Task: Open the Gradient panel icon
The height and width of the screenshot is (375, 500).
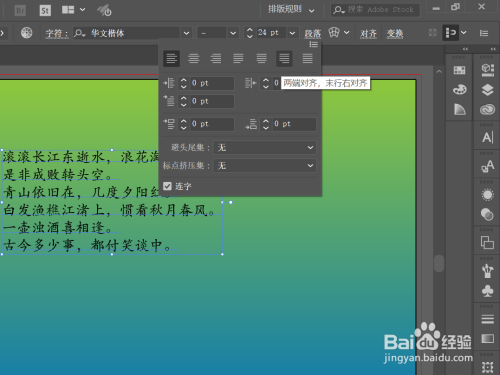Action: pyautogui.click(x=487, y=339)
